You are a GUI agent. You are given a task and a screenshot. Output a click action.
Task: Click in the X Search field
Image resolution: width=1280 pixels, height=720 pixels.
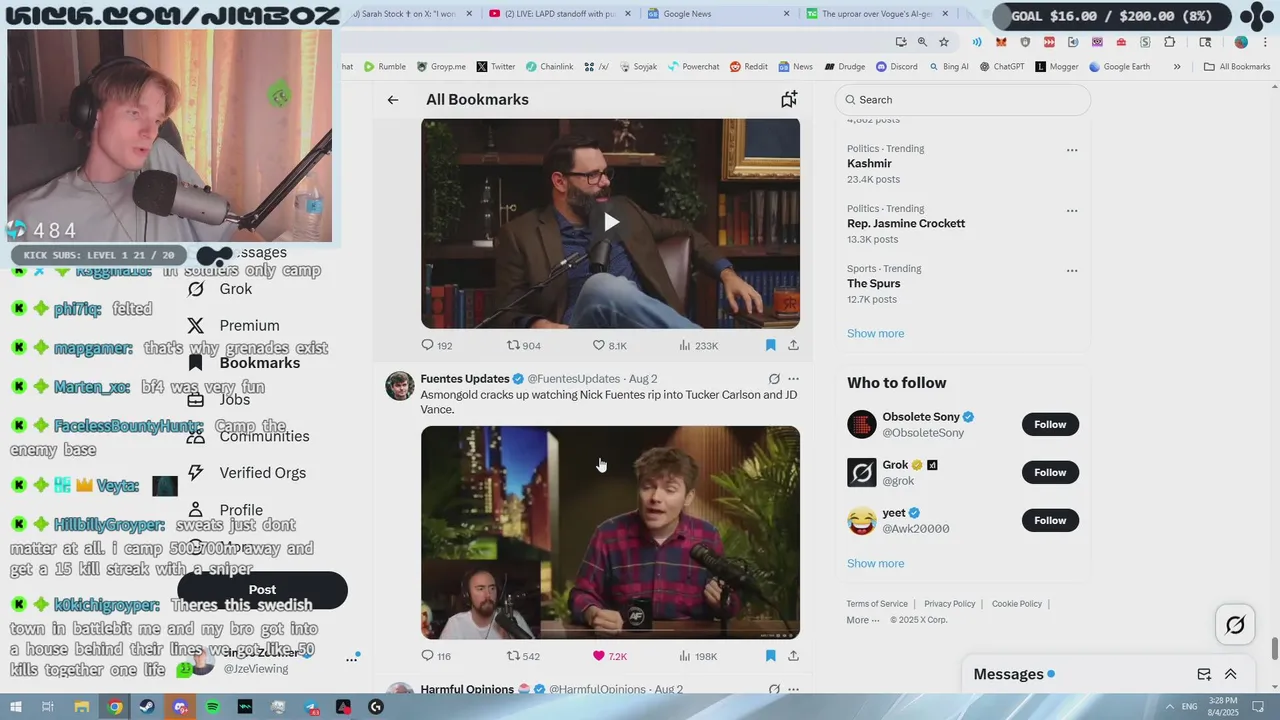click(963, 100)
